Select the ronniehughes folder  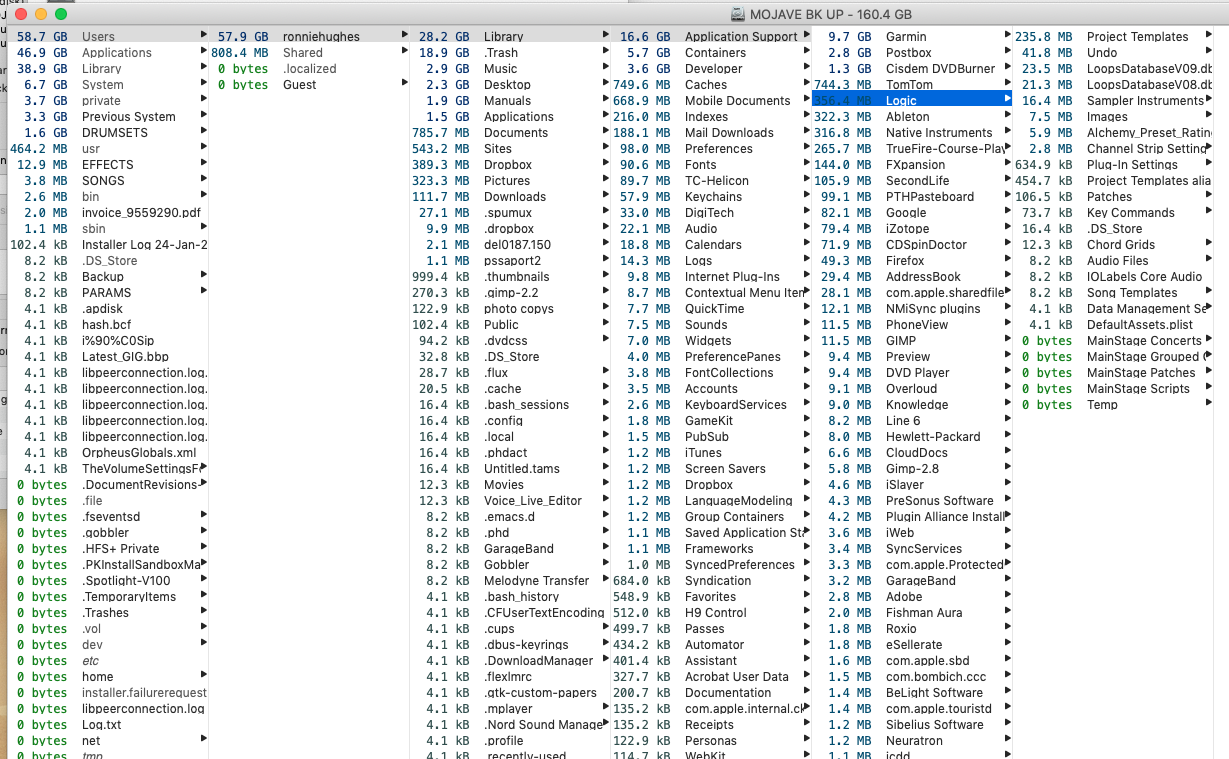click(310, 37)
